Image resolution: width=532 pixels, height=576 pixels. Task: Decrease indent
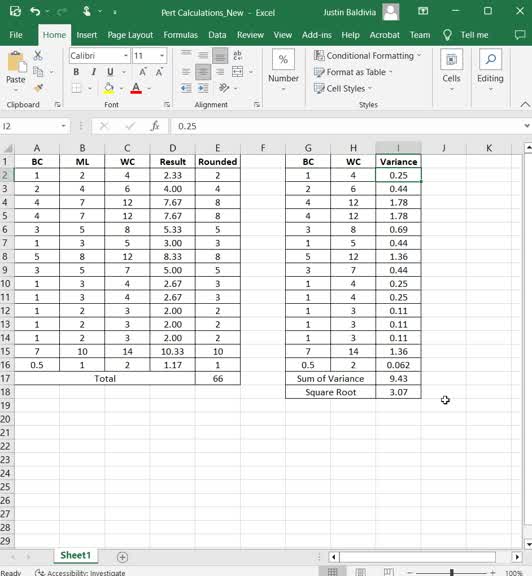pyautogui.click(x=186, y=88)
